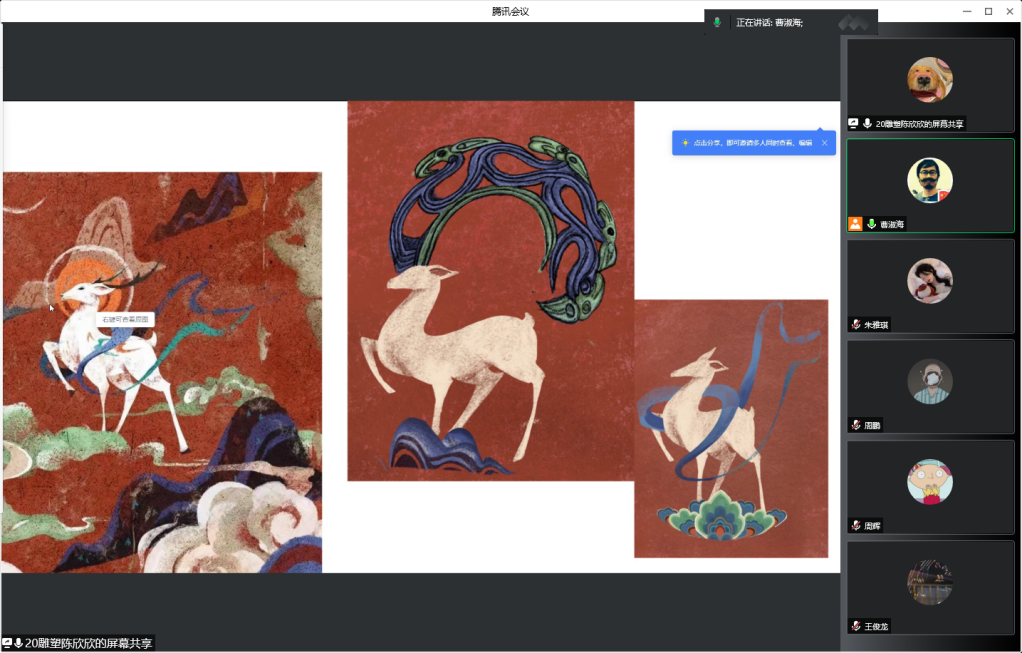
Task: Maximize the 腾讯会议 window
Action: tap(988, 11)
